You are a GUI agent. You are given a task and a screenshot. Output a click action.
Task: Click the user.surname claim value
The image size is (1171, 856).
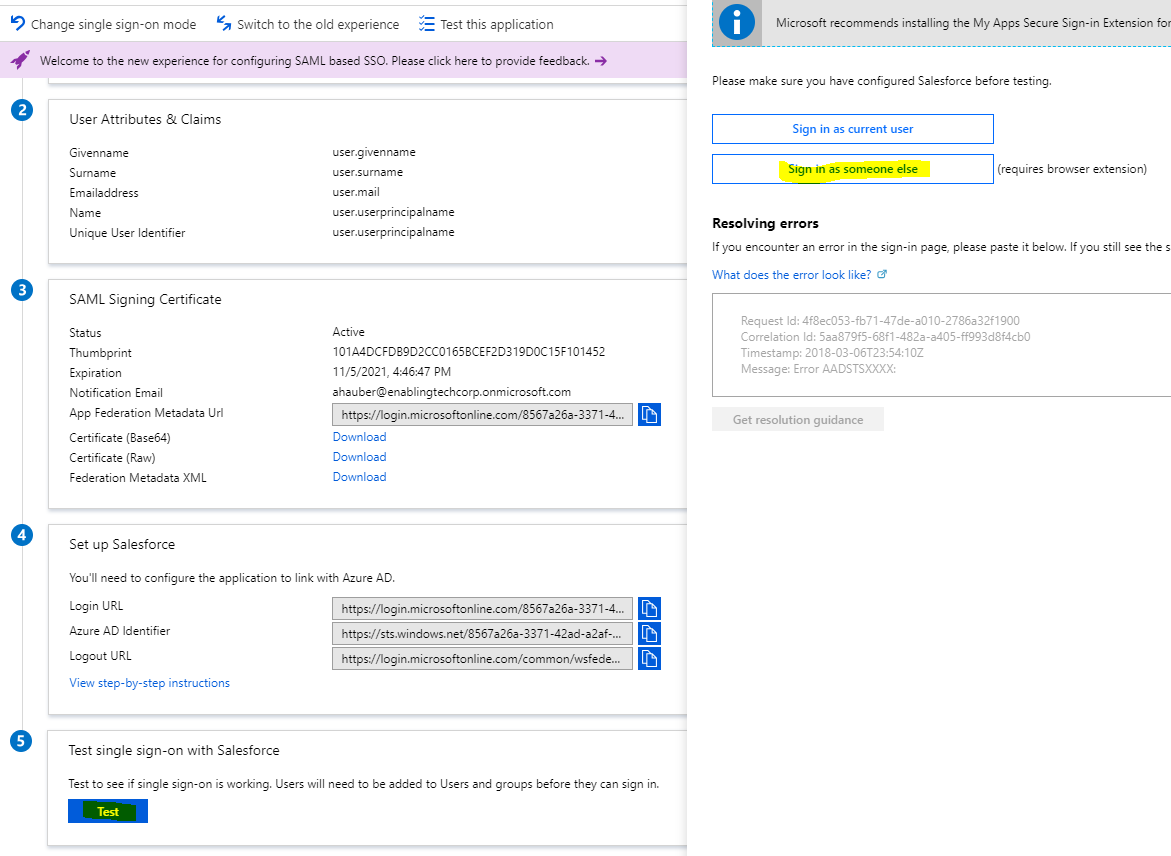pos(367,172)
